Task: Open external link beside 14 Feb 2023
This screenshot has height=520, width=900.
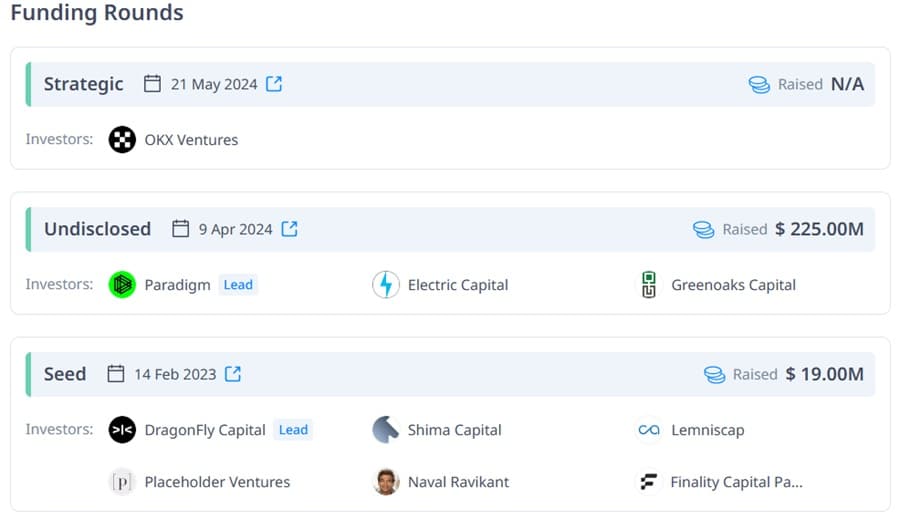Action: [x=232, y=374]
